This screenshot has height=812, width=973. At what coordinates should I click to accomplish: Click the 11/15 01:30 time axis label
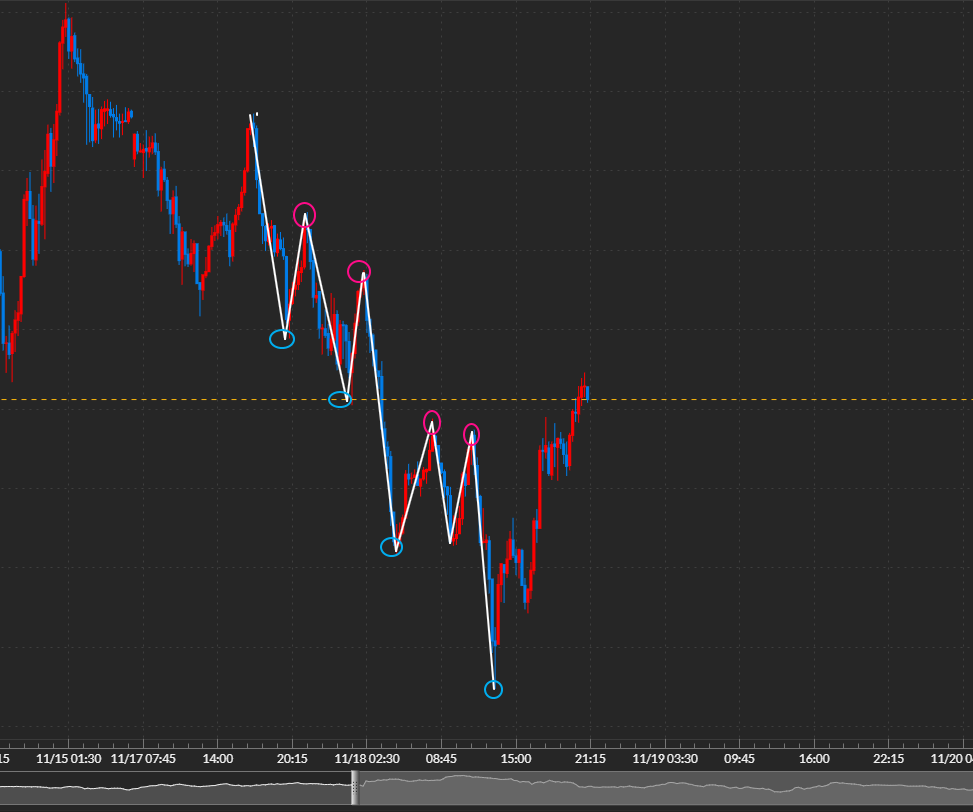(68, 759)
